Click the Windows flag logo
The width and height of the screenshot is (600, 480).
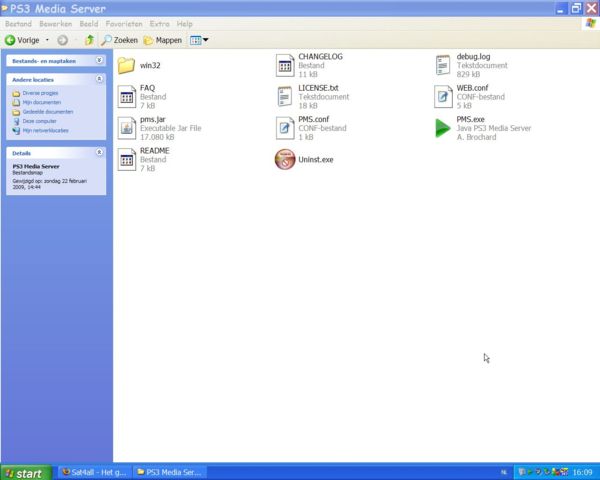click(590, 23)
